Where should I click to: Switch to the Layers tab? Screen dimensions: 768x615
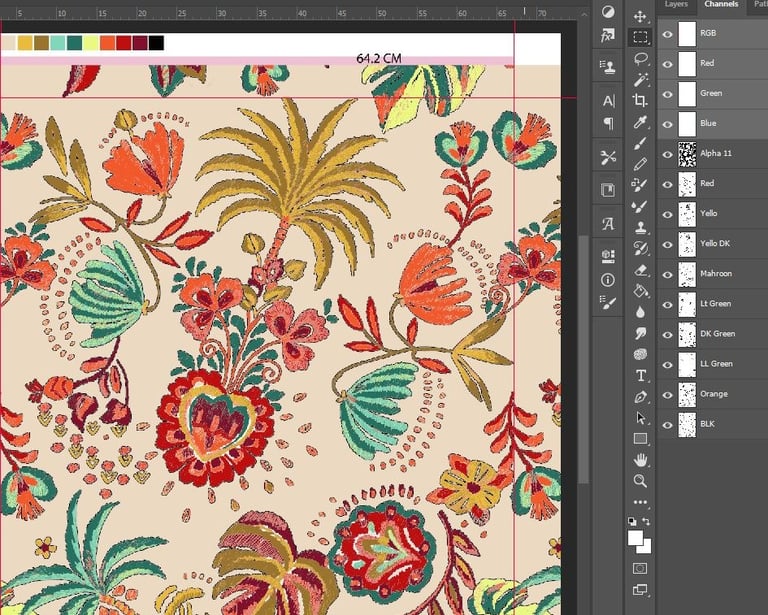pos(676,5)
